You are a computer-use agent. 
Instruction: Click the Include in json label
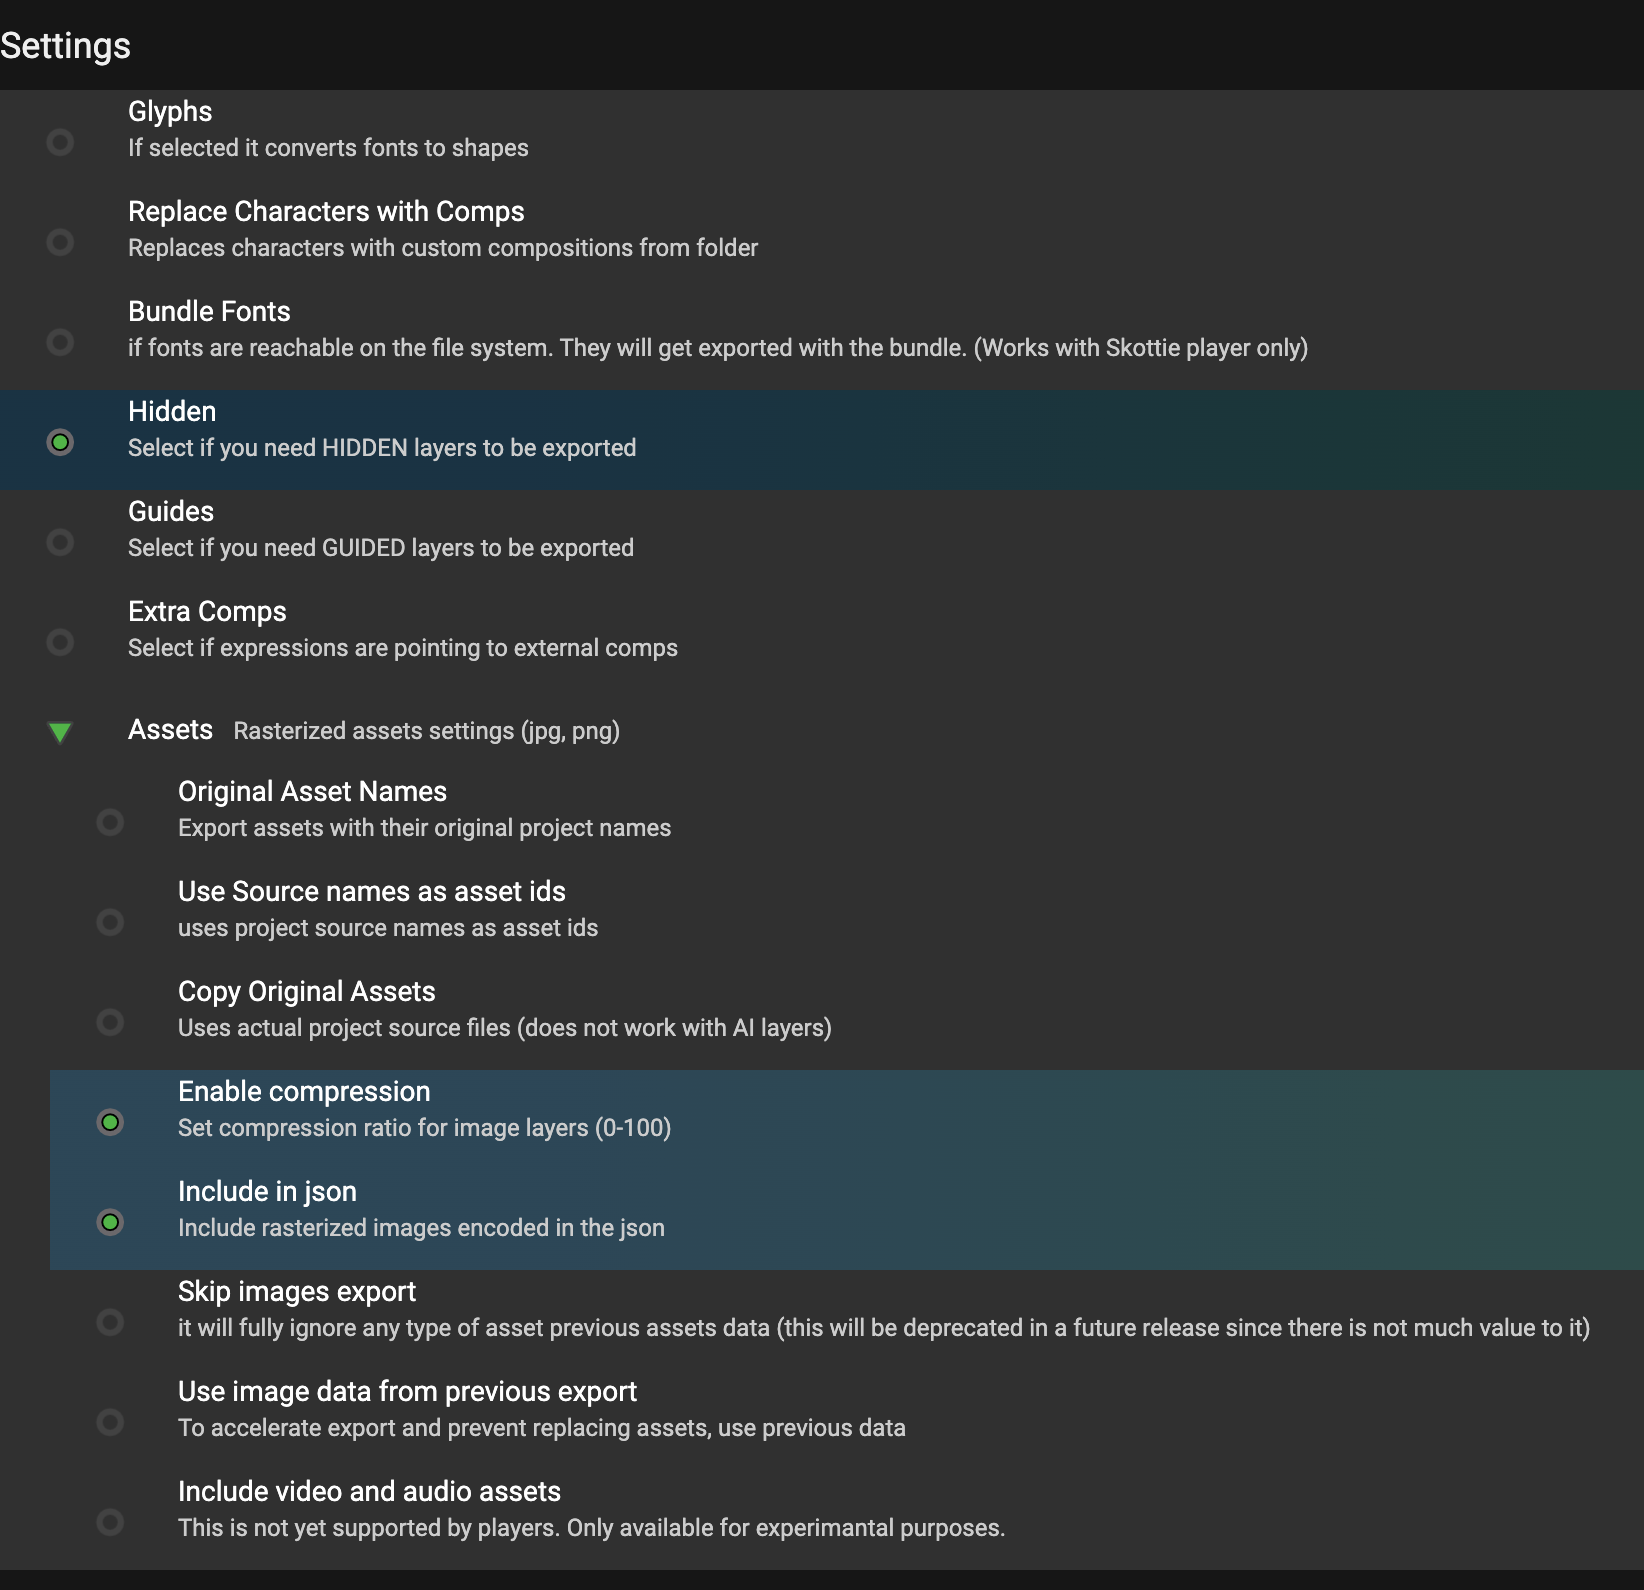tap(267, 1191)
